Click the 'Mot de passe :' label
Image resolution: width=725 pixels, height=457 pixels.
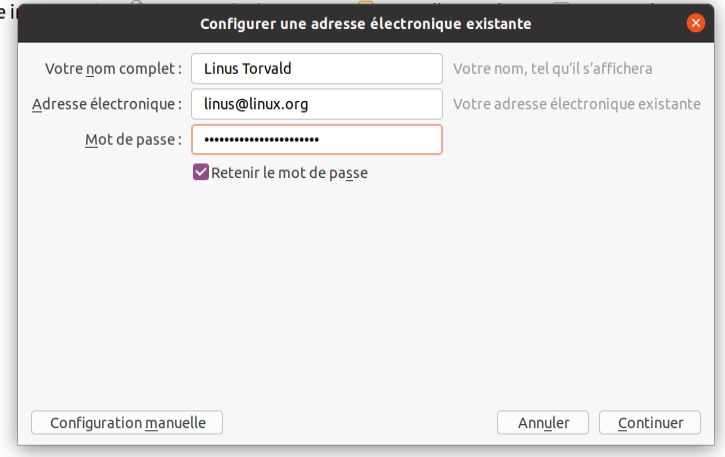point(133,139)
